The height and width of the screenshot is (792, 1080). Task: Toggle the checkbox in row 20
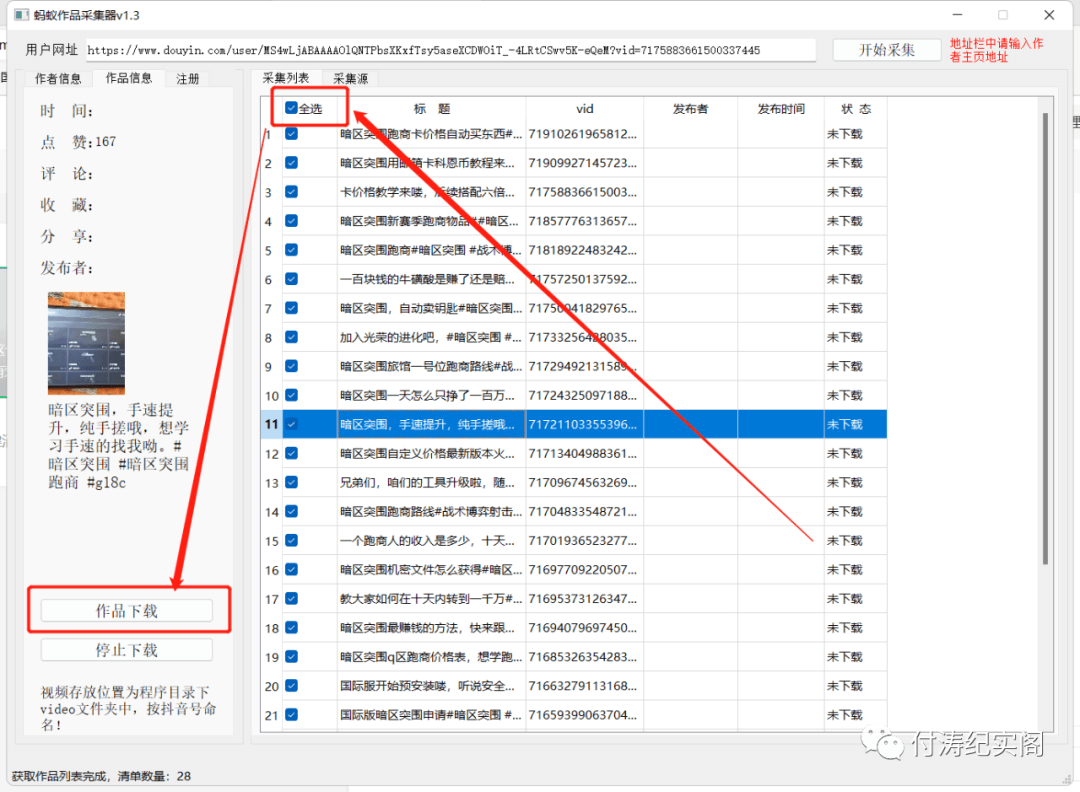coord(291,686)
